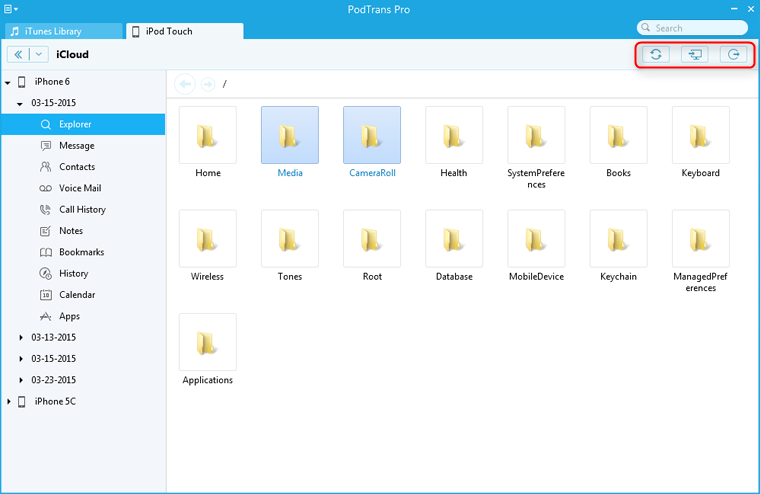Open Apps in the sidebar
The height and width of the screenshot is (494, 760).
[x=69, y=316]
